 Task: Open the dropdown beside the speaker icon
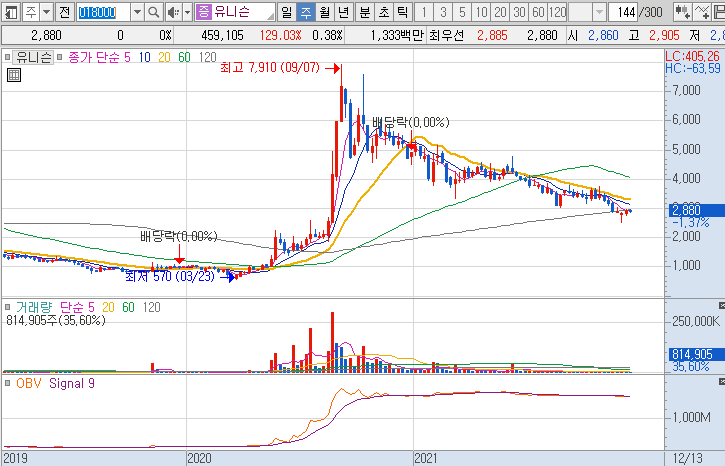187,12
